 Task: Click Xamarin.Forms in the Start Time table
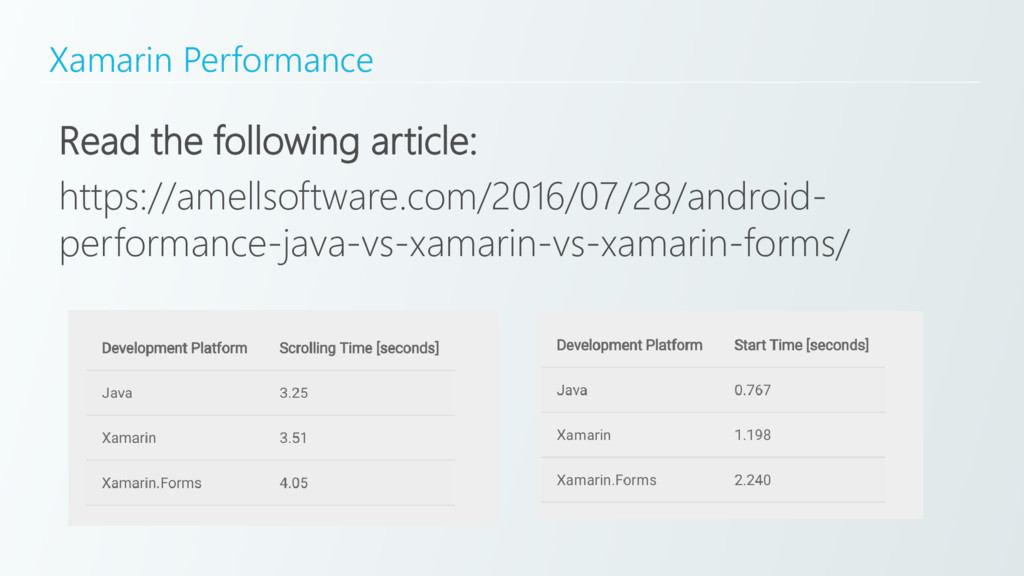(x=607, y=480)
